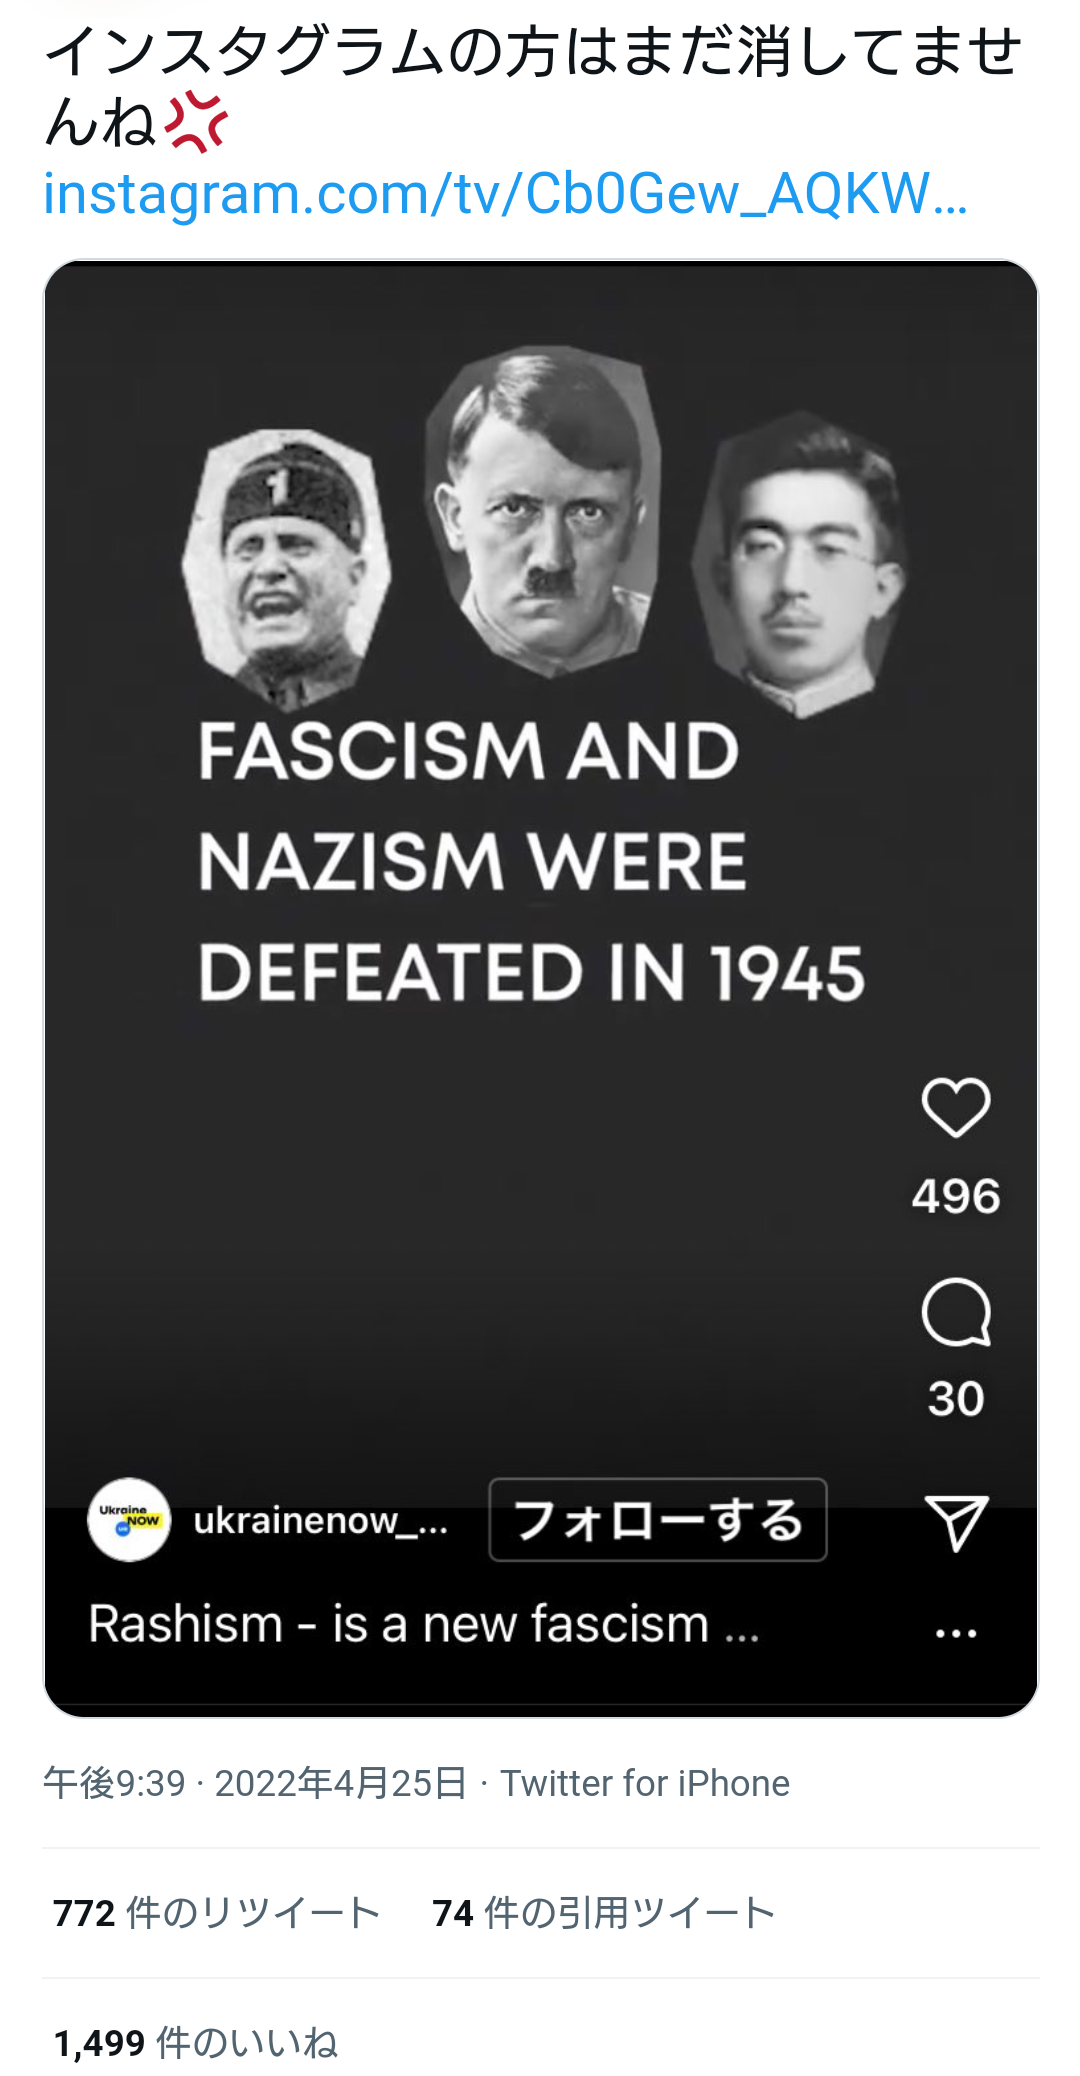Open the tweet timestamp 午後9:39 · 2022年4月25日
1080x2076 pixels.
pyautogui.click(x=255, y=1784)
